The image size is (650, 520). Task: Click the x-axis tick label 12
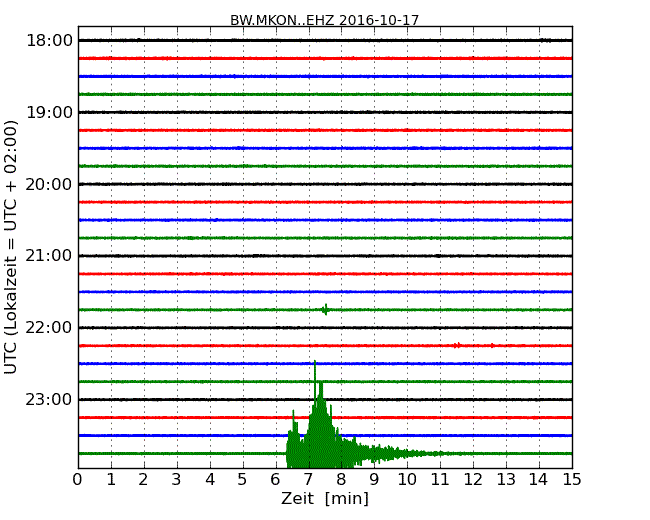[473, 480]
